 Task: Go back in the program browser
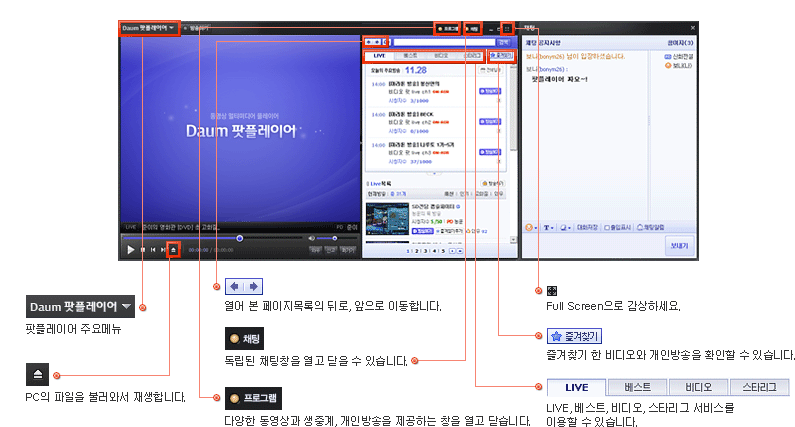[370, 42]
